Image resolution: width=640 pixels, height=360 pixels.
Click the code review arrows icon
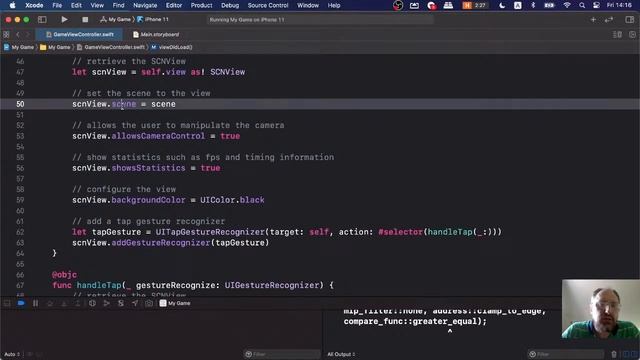click(x=609, y=19)
